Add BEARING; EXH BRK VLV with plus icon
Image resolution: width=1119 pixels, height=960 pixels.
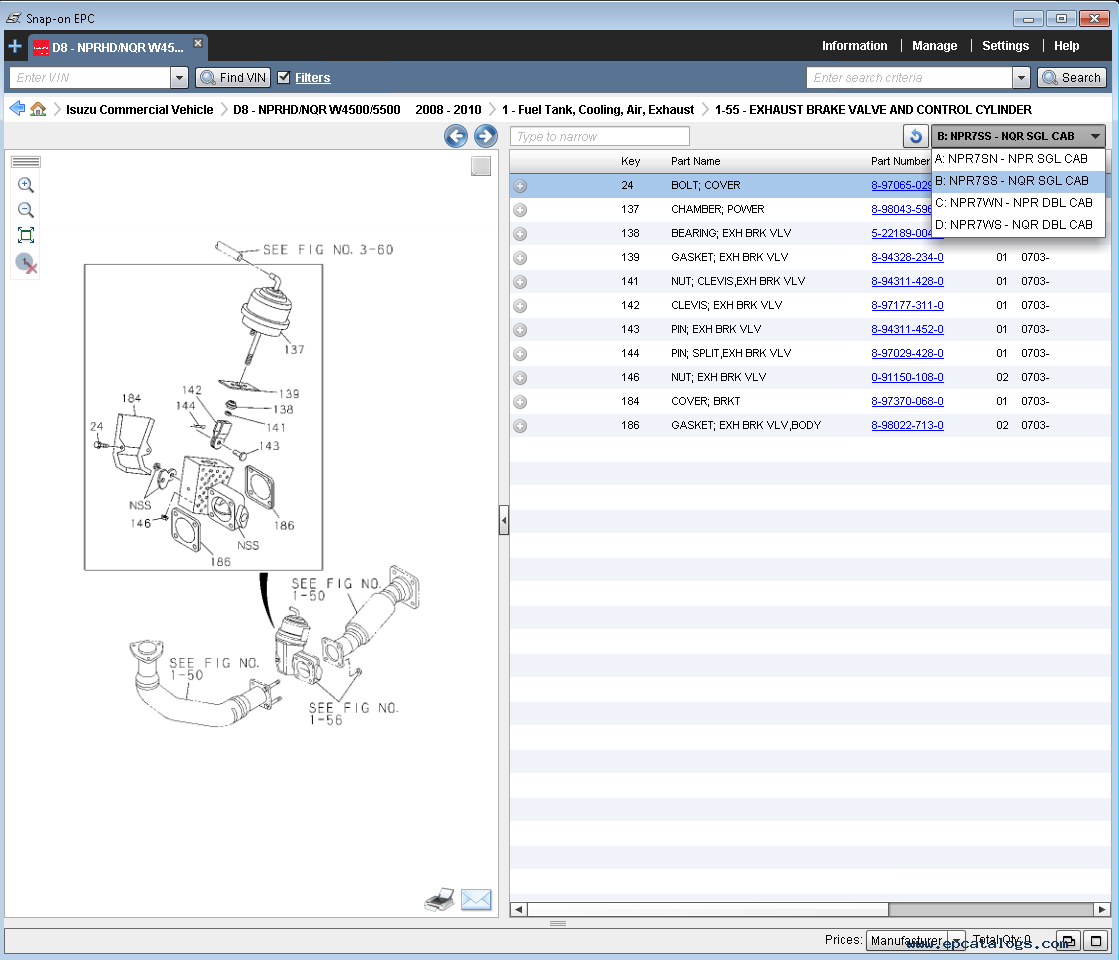coord(520,233)
